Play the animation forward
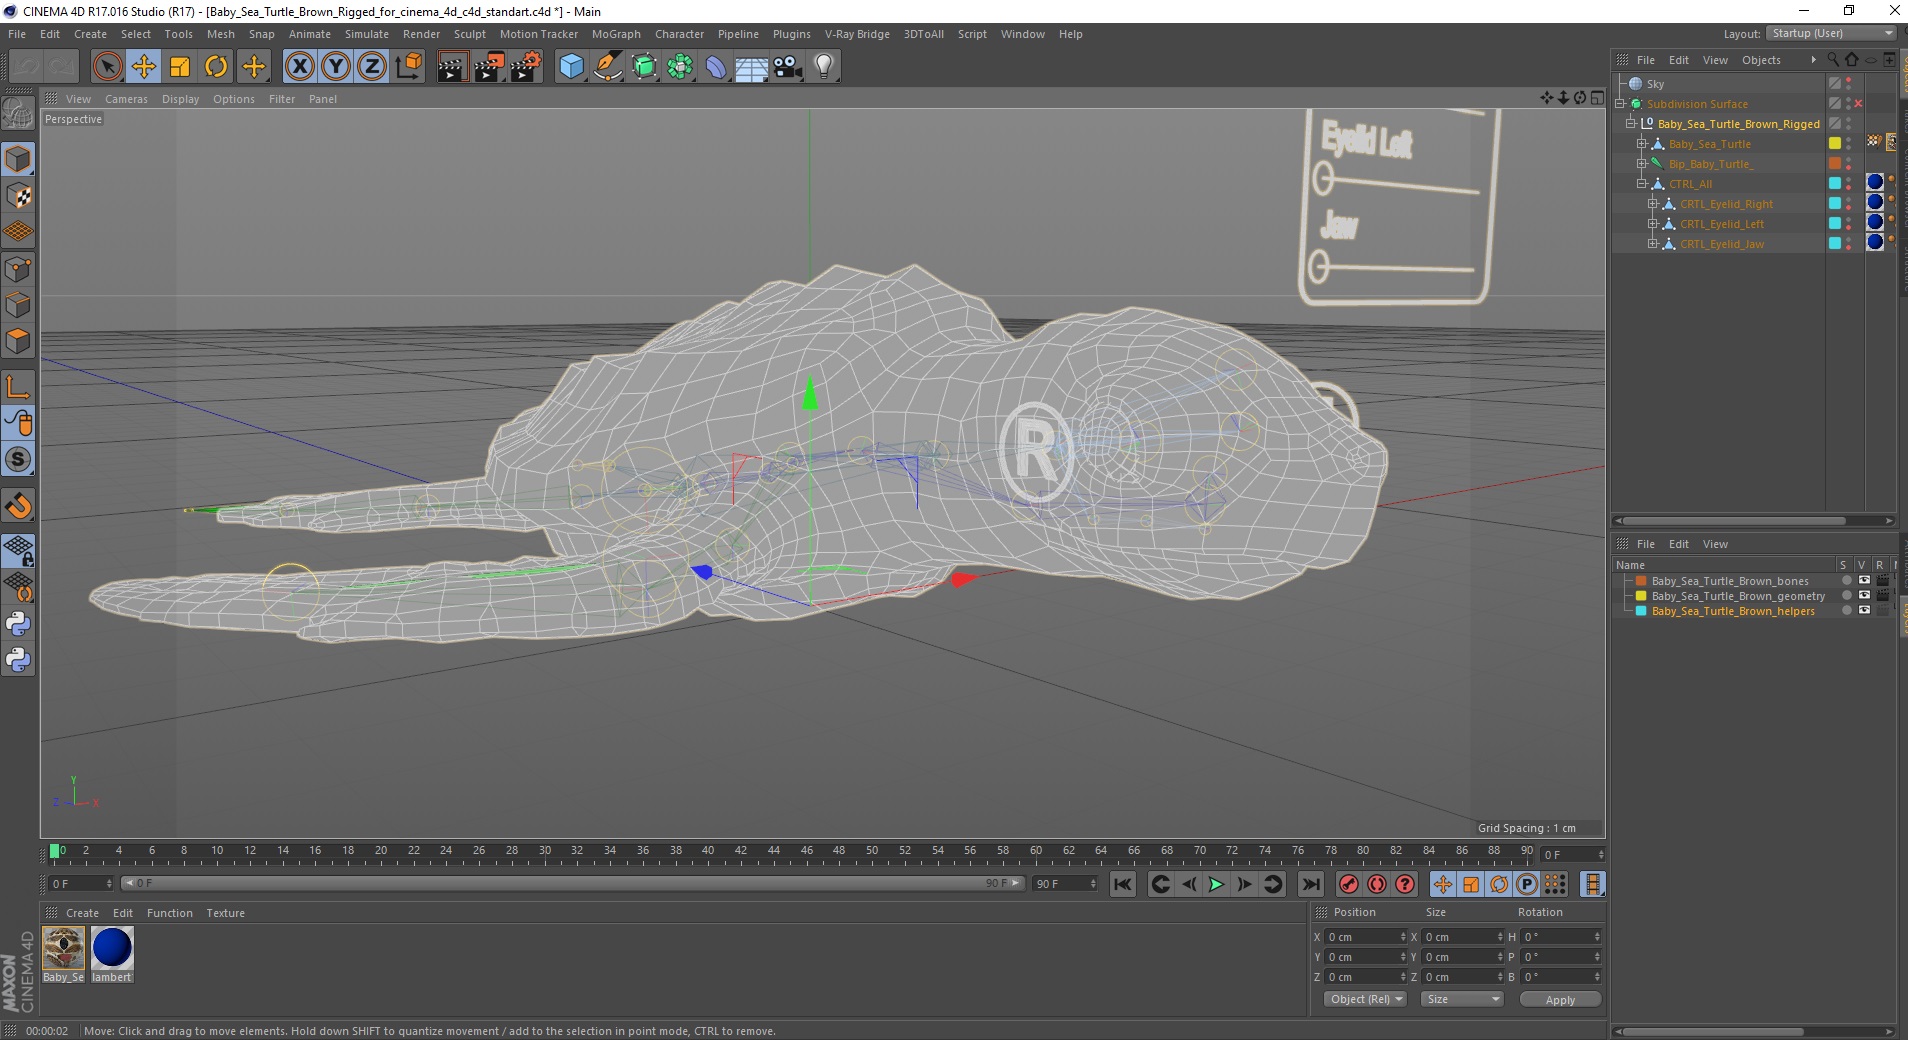1908x1040 pixels. pos(1216,884)
